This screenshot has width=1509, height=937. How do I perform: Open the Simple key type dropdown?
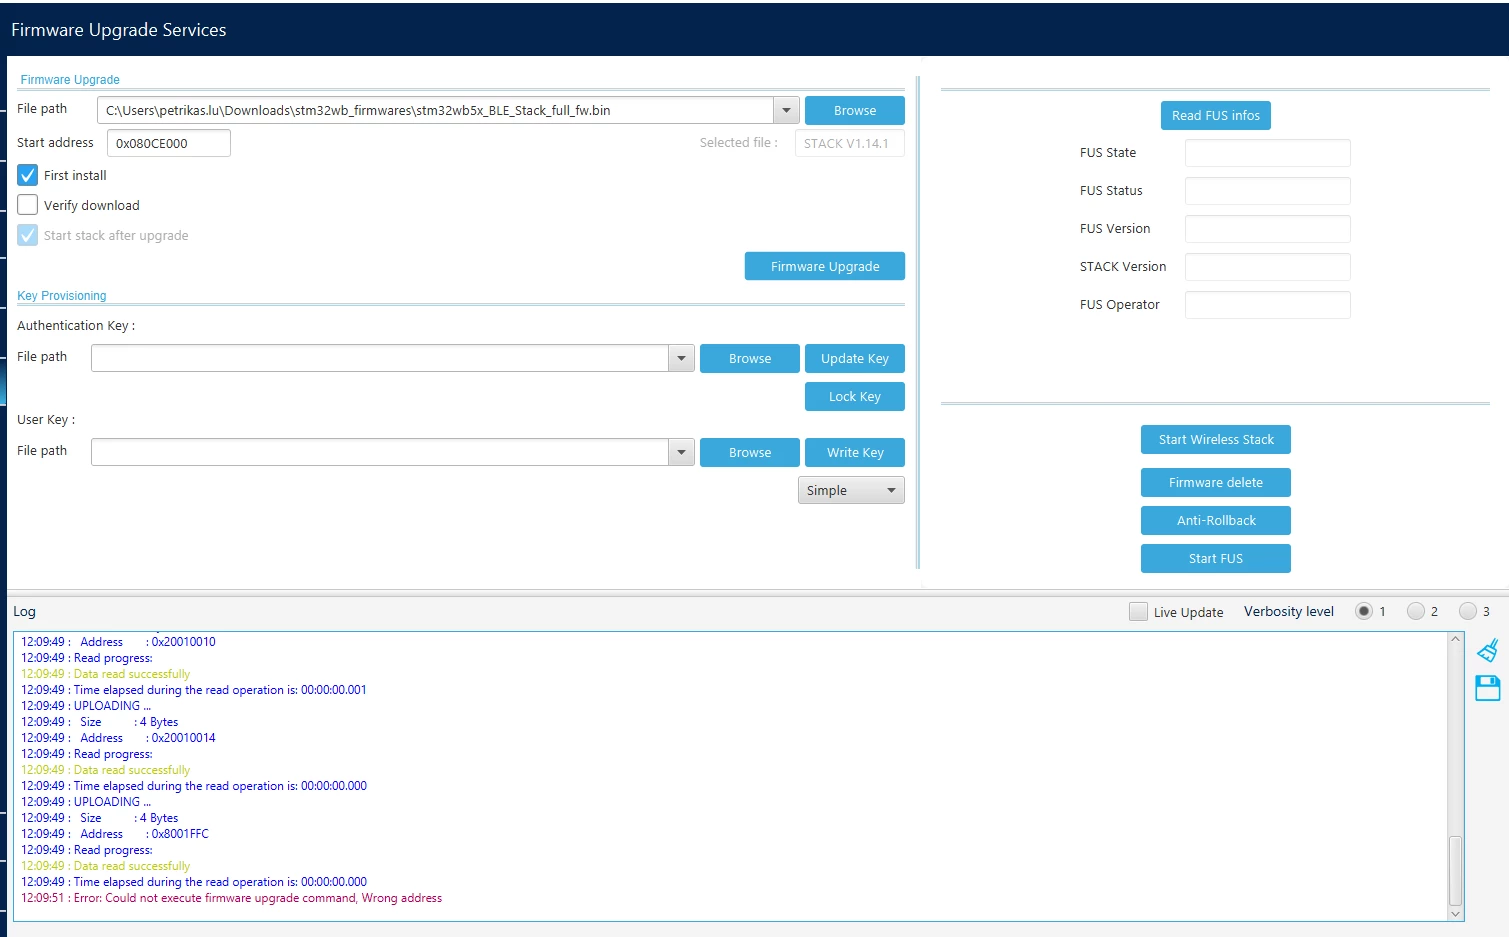tap(851, 490)
